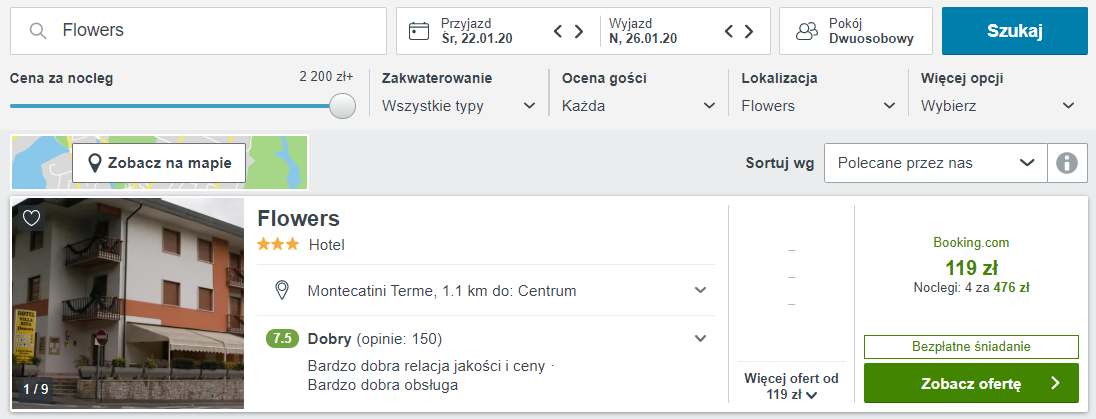Move departure date to previous day
The height and width of the screenshot is (419, 1096).
728,31
